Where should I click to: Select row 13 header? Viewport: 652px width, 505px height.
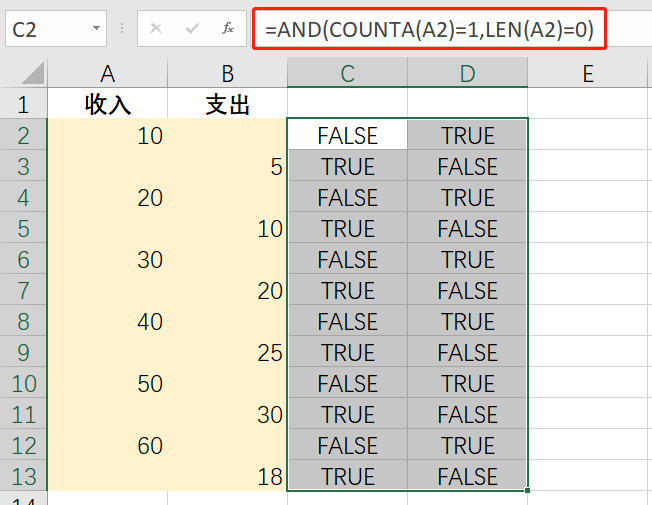coord(23,475)
